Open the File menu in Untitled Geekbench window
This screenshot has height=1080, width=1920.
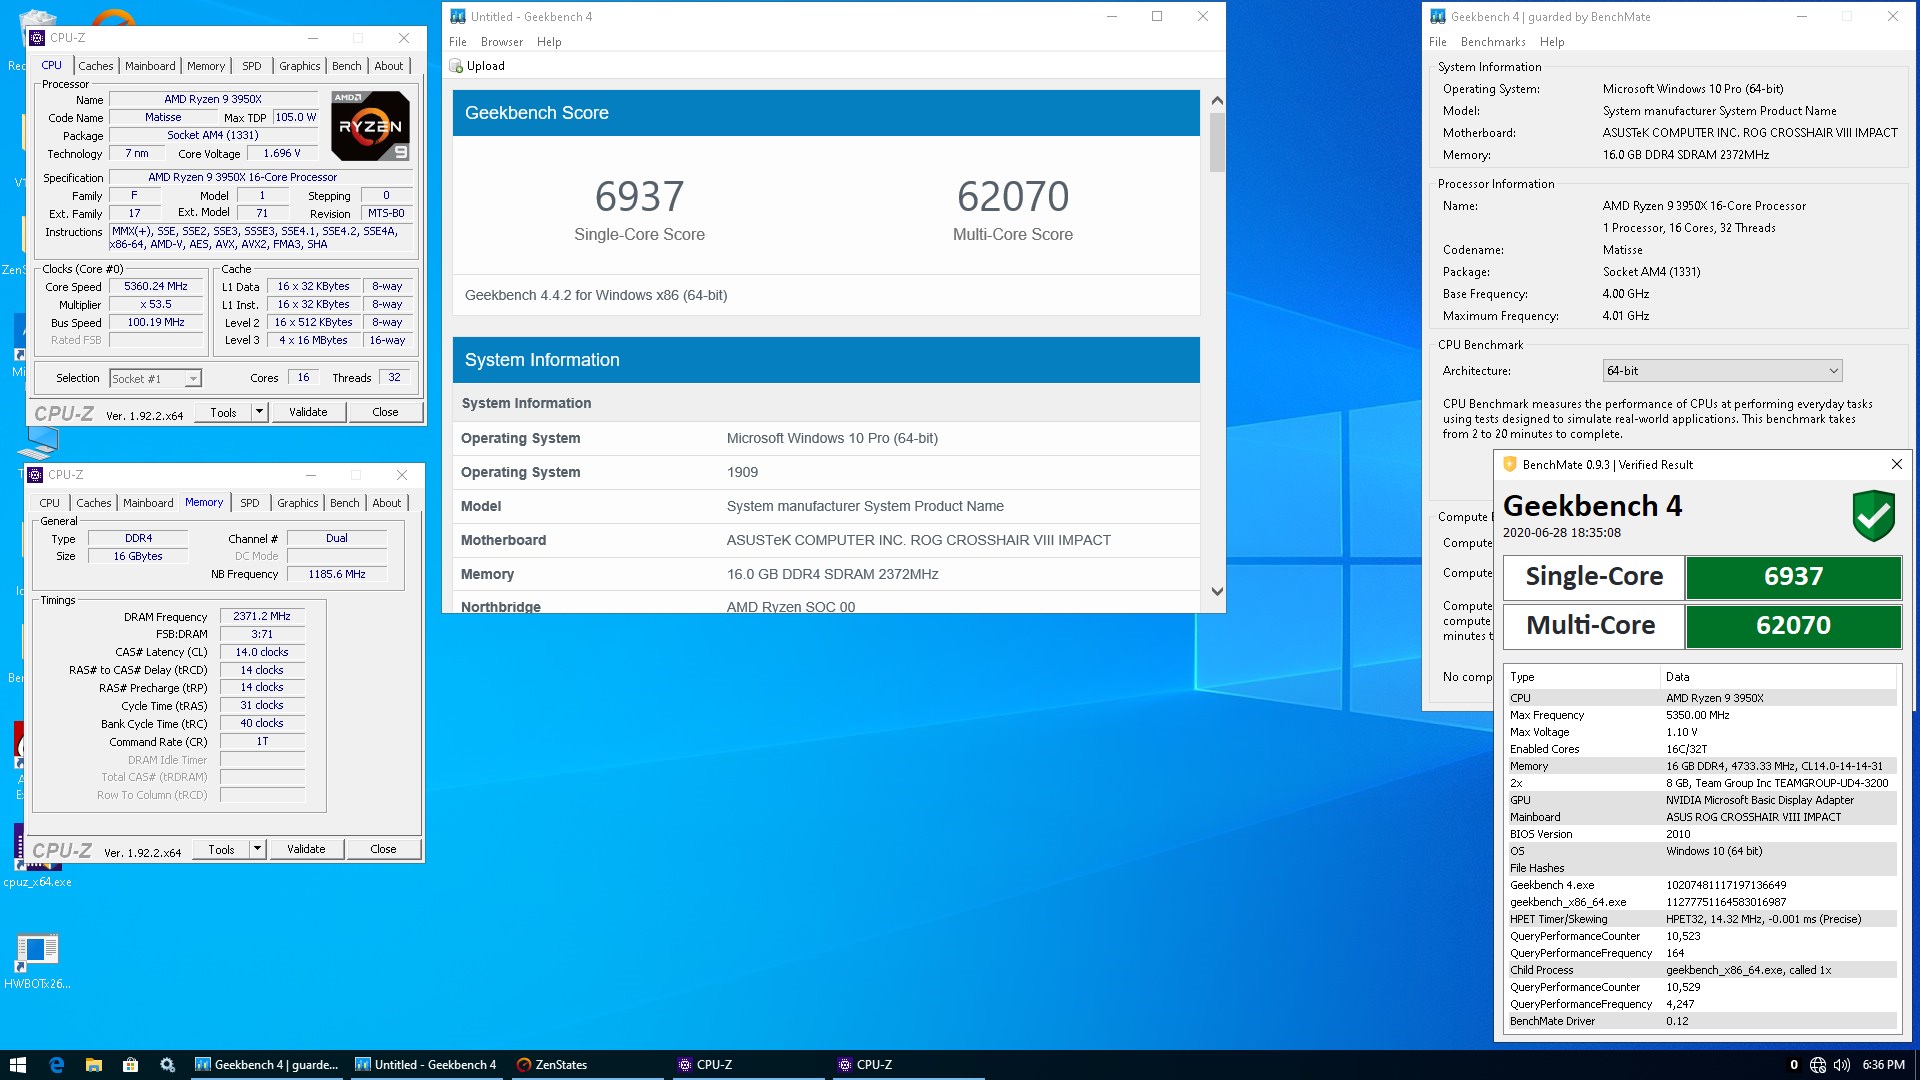pos(458,42)
